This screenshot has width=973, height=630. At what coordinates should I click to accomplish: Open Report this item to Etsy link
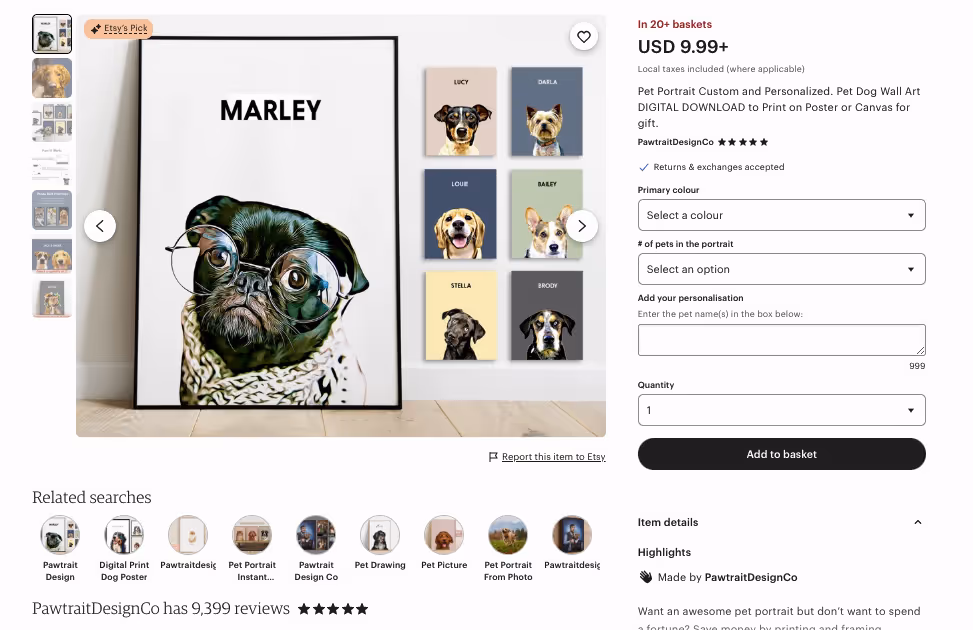554,457
